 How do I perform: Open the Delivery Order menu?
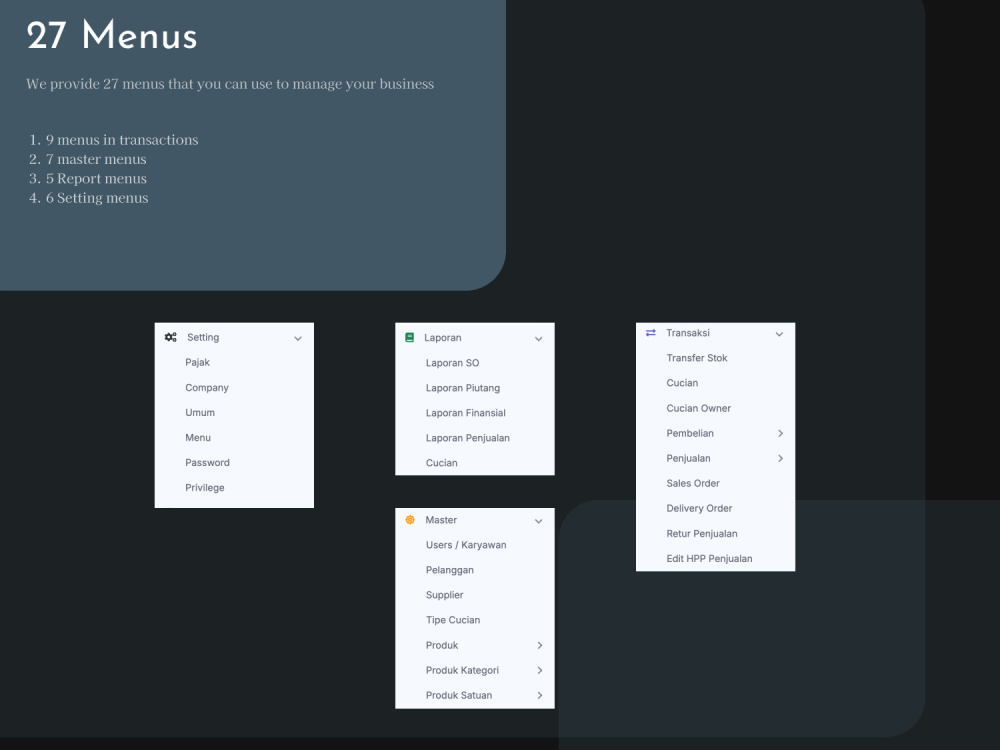click(x=699, y=508)
